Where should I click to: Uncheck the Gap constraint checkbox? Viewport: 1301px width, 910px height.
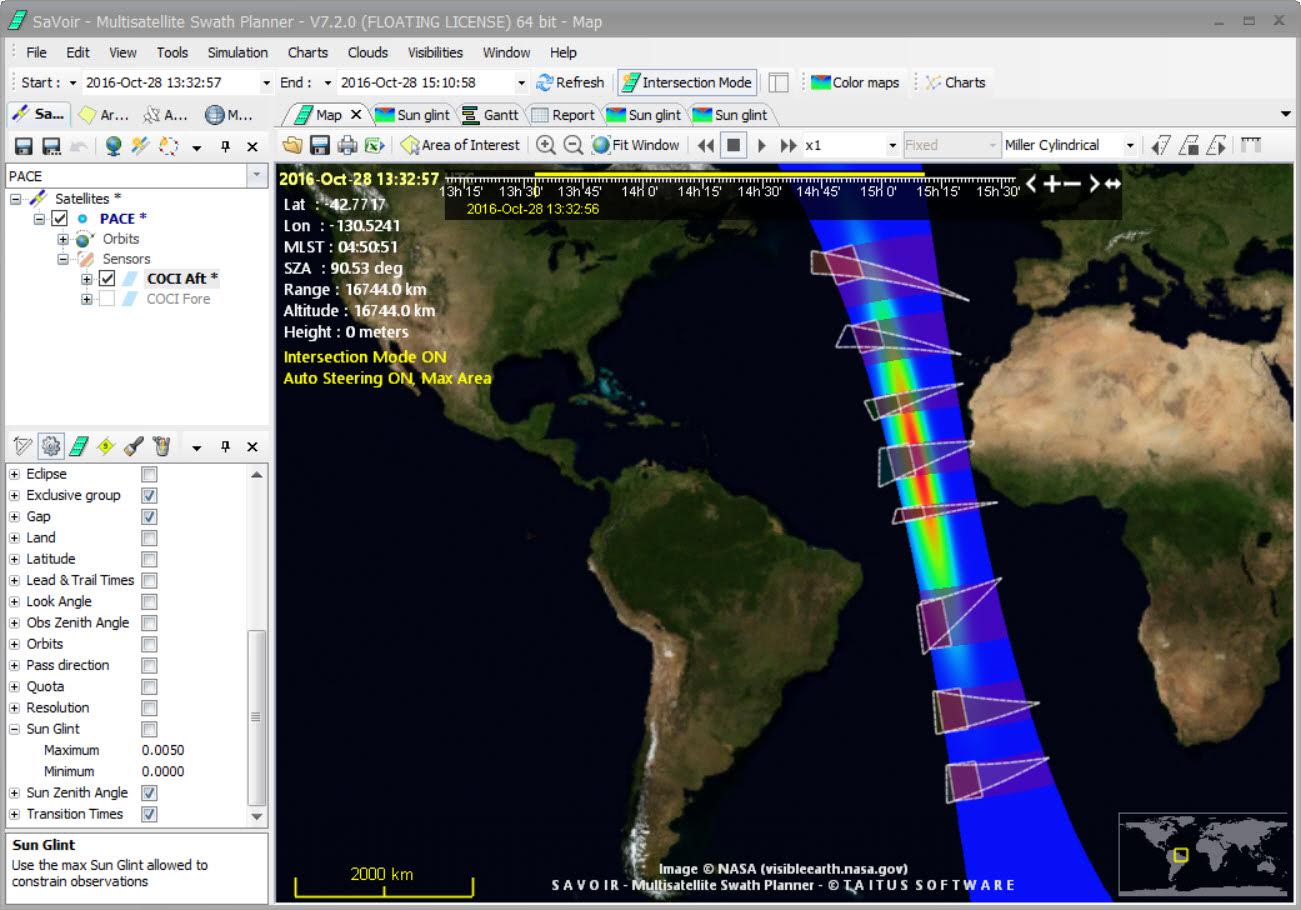[x=149, y=517]
